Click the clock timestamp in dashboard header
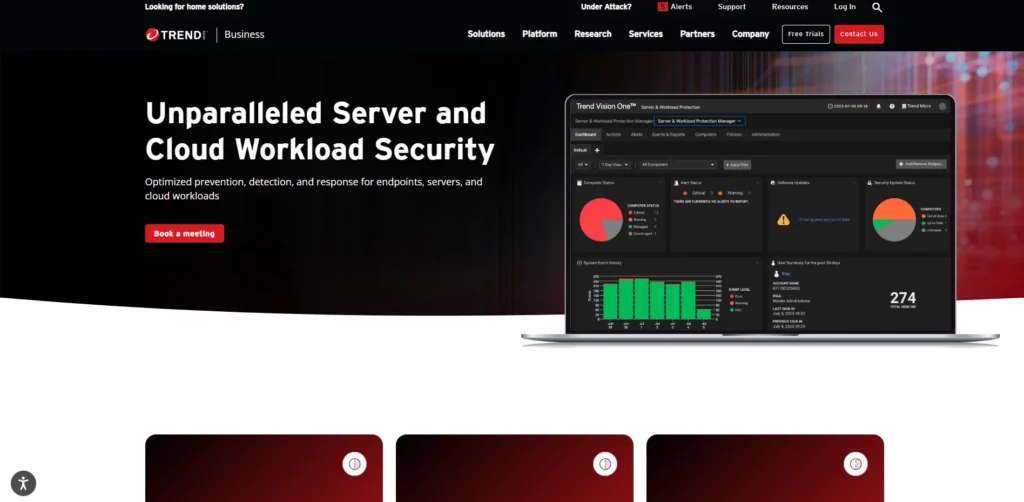This screenshot has width=1024, height=502. tap(848, 106)
